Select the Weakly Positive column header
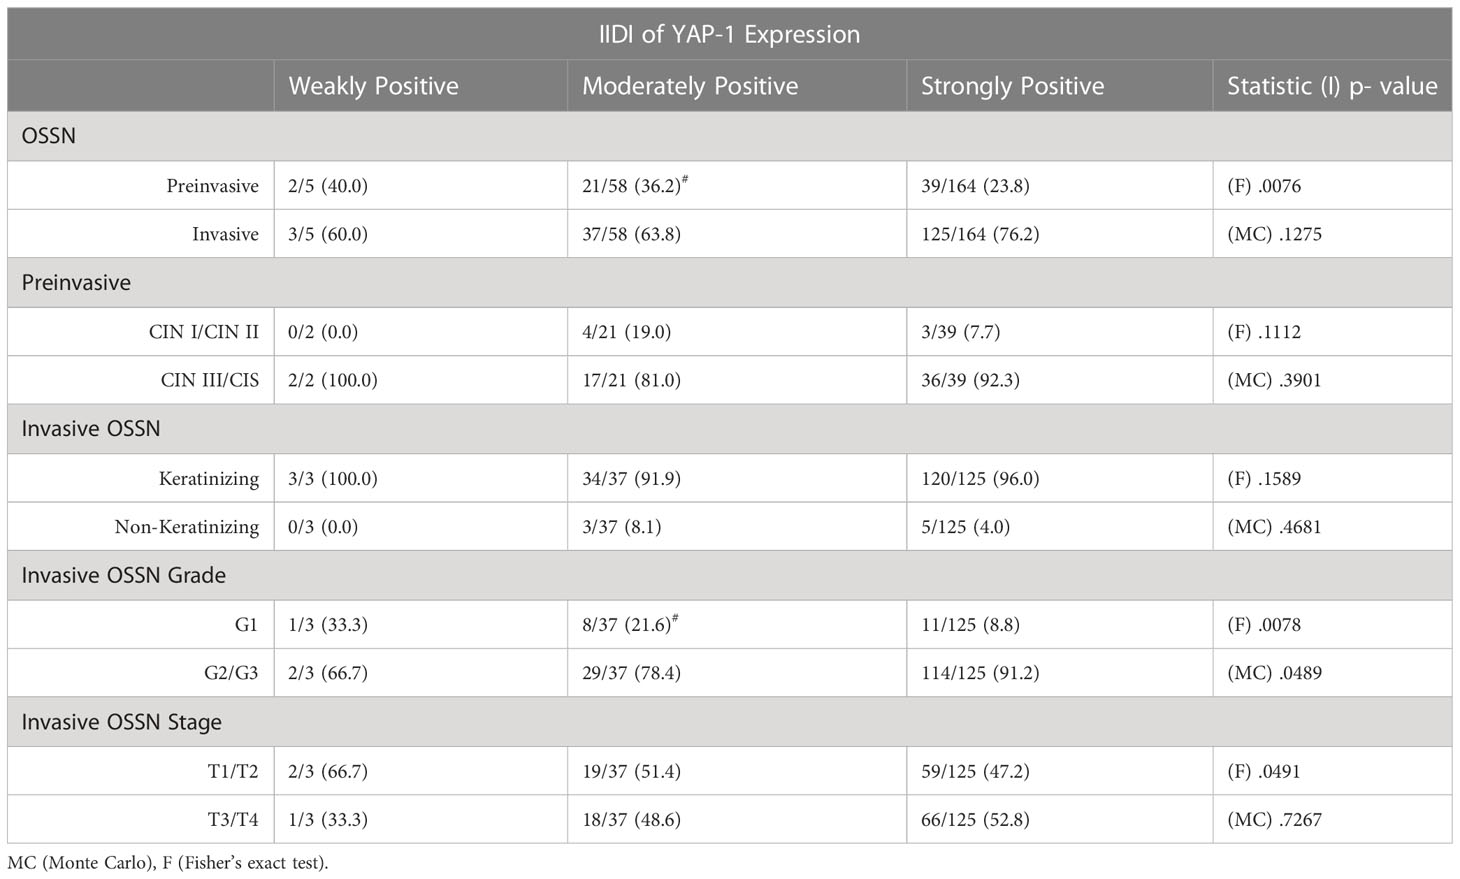Viewport: 1460px width, 879px height. tap(373, 86)
